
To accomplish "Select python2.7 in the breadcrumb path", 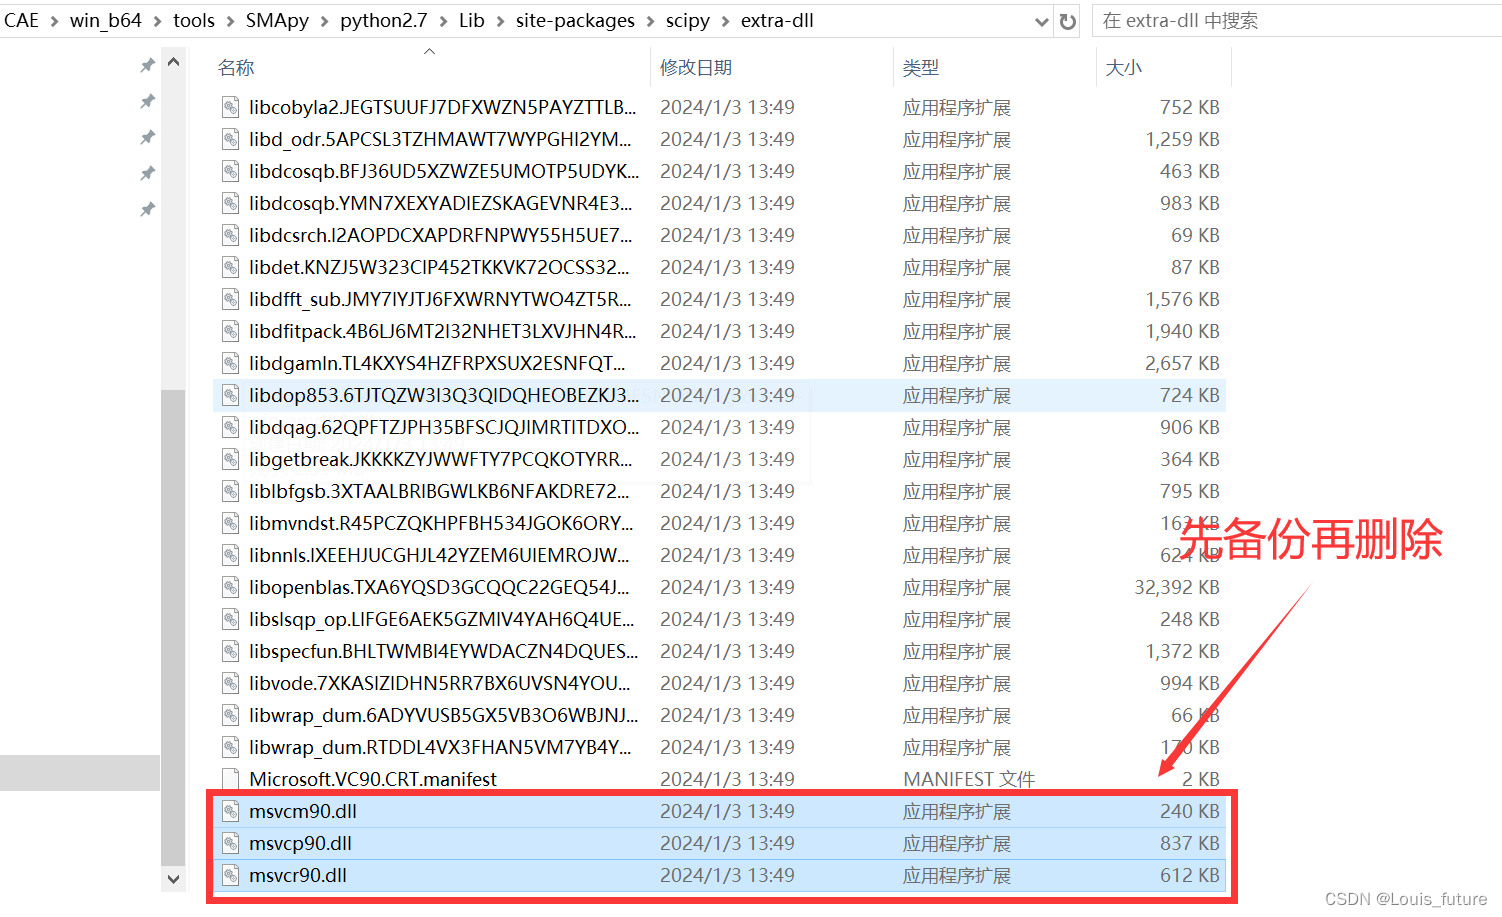I will tap(384, 20).
